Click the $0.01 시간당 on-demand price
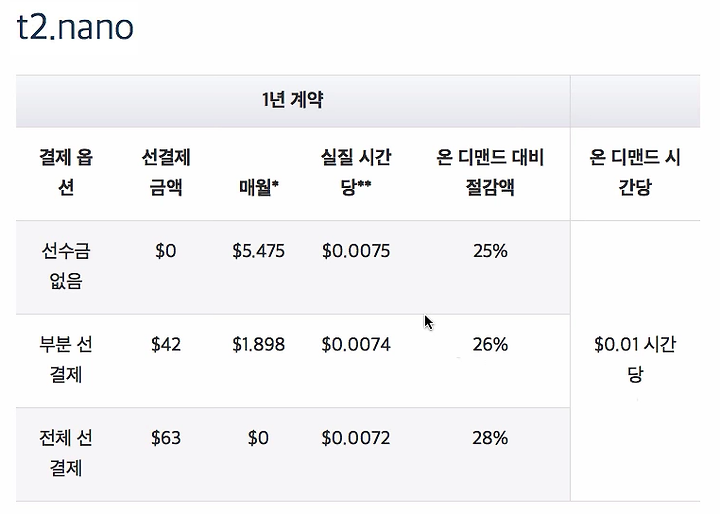The image size is (720, 514). (635, 359)
